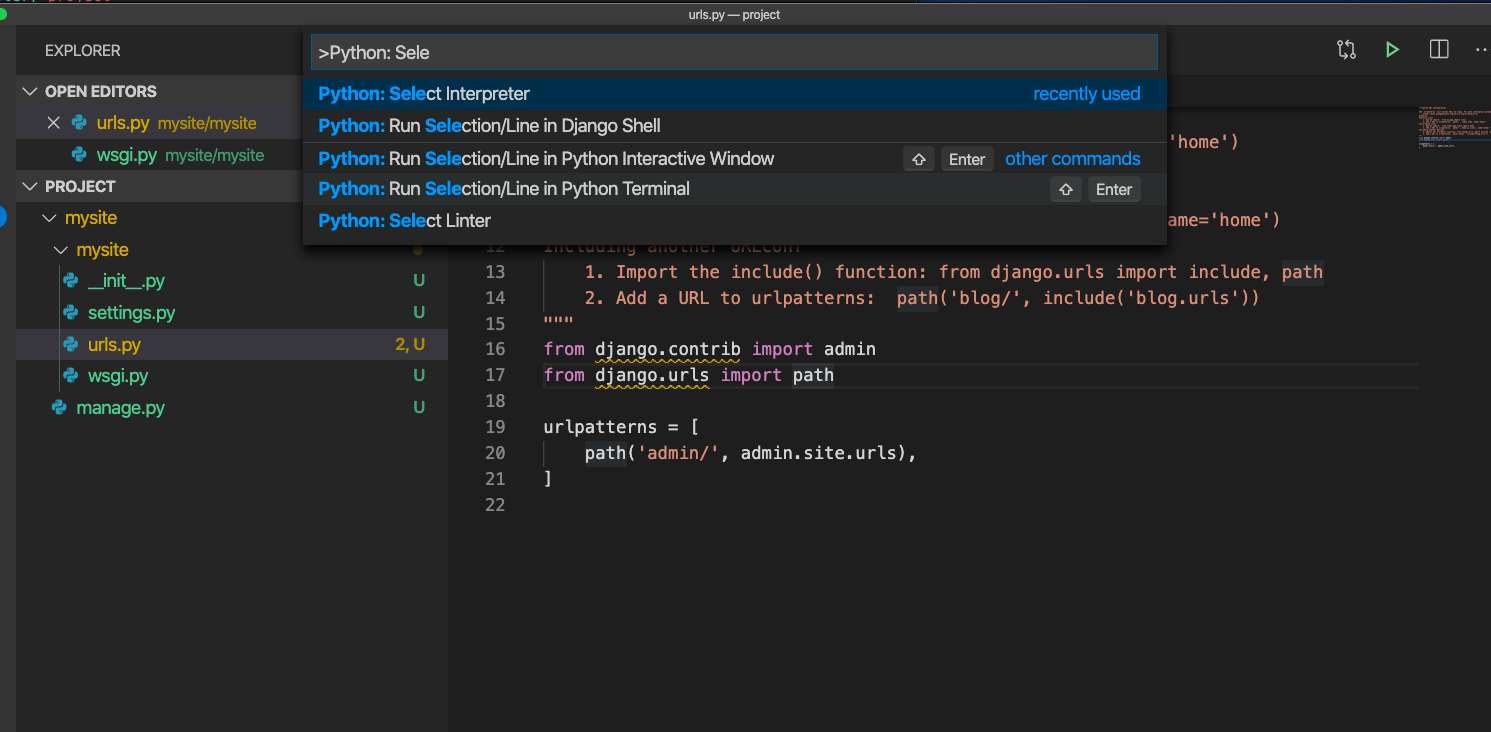1491x732 pixels.
Task: Click the editor minimap preview
Action: click(1454, 128)
